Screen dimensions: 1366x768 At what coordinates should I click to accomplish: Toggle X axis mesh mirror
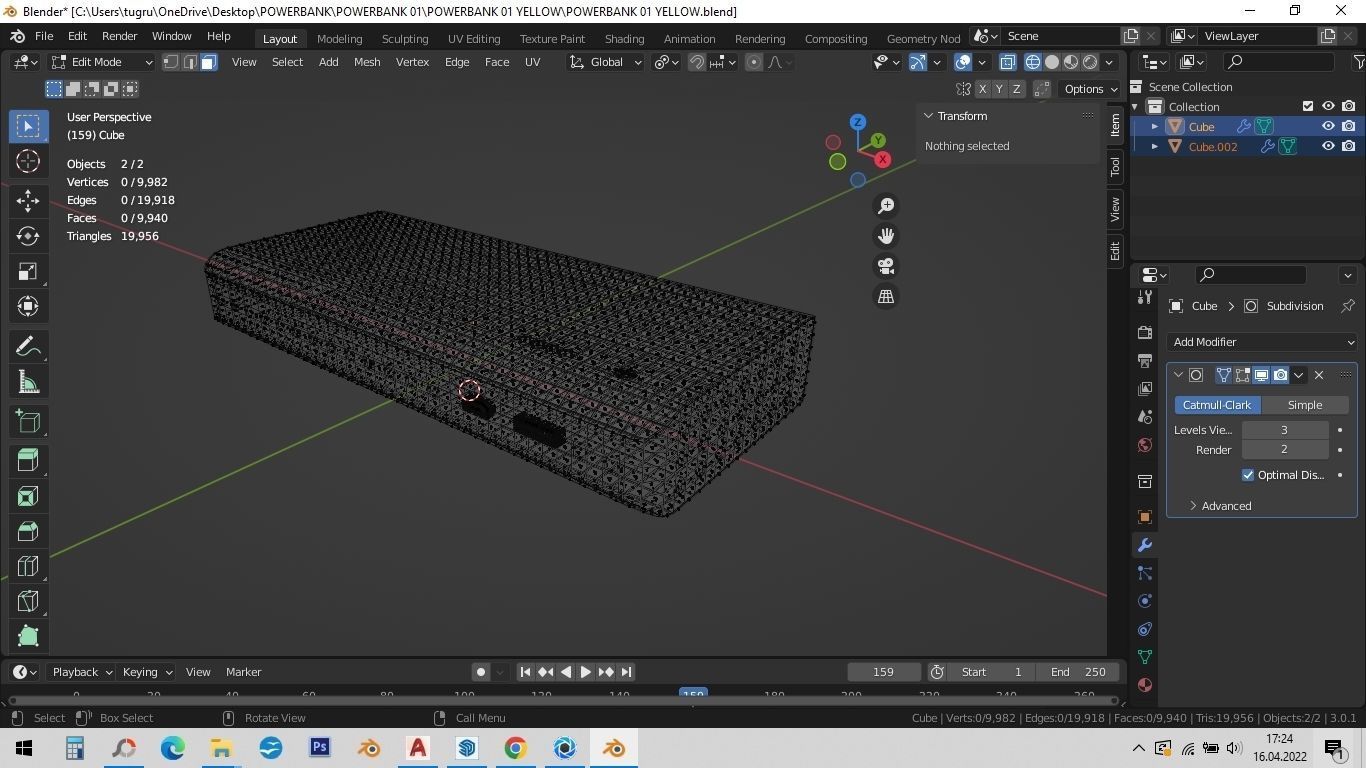[x=982, y=89]
